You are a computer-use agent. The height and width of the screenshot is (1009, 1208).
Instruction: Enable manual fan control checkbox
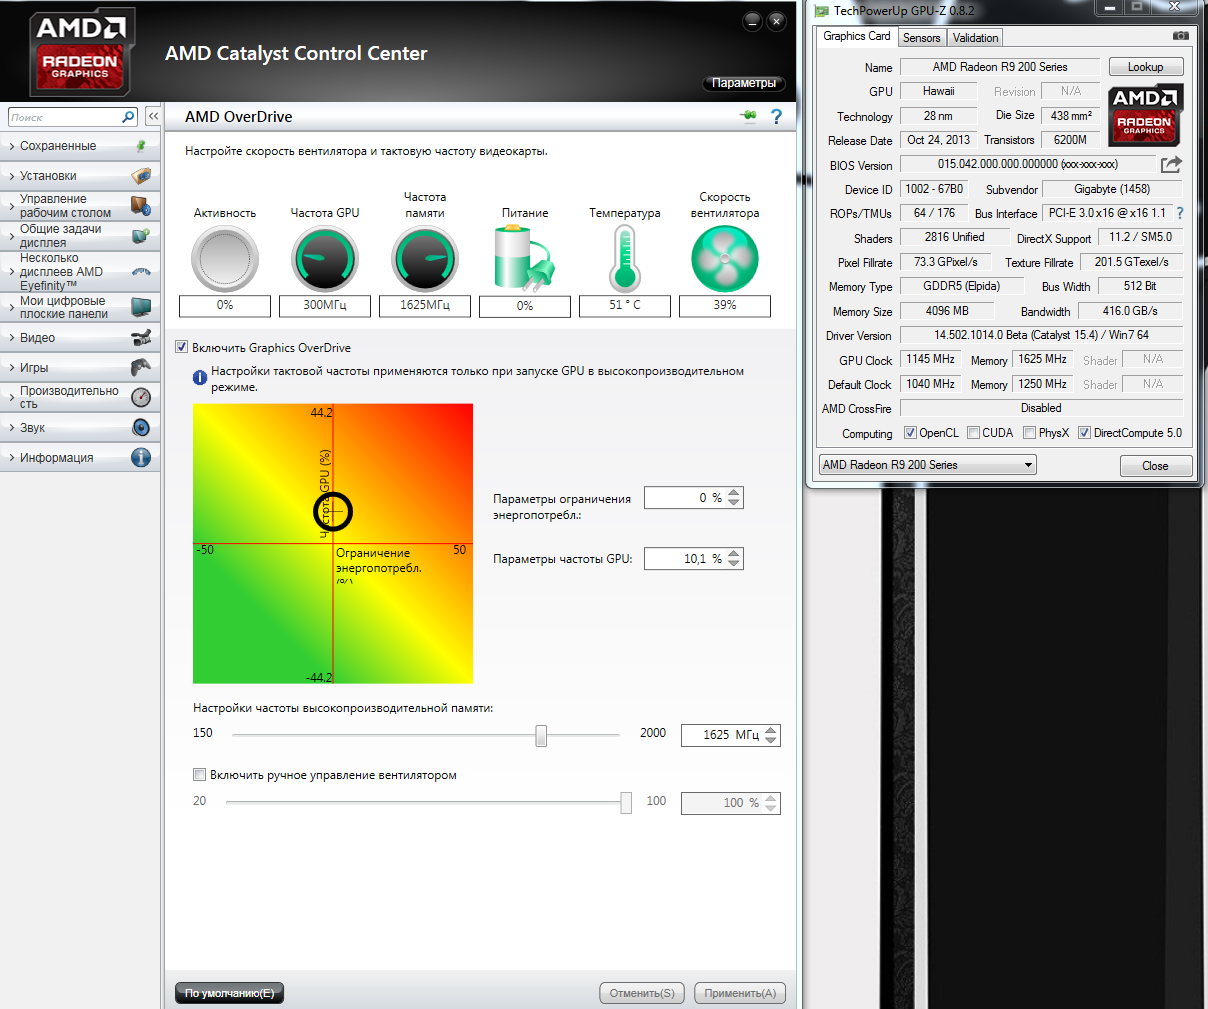(199, 774)
